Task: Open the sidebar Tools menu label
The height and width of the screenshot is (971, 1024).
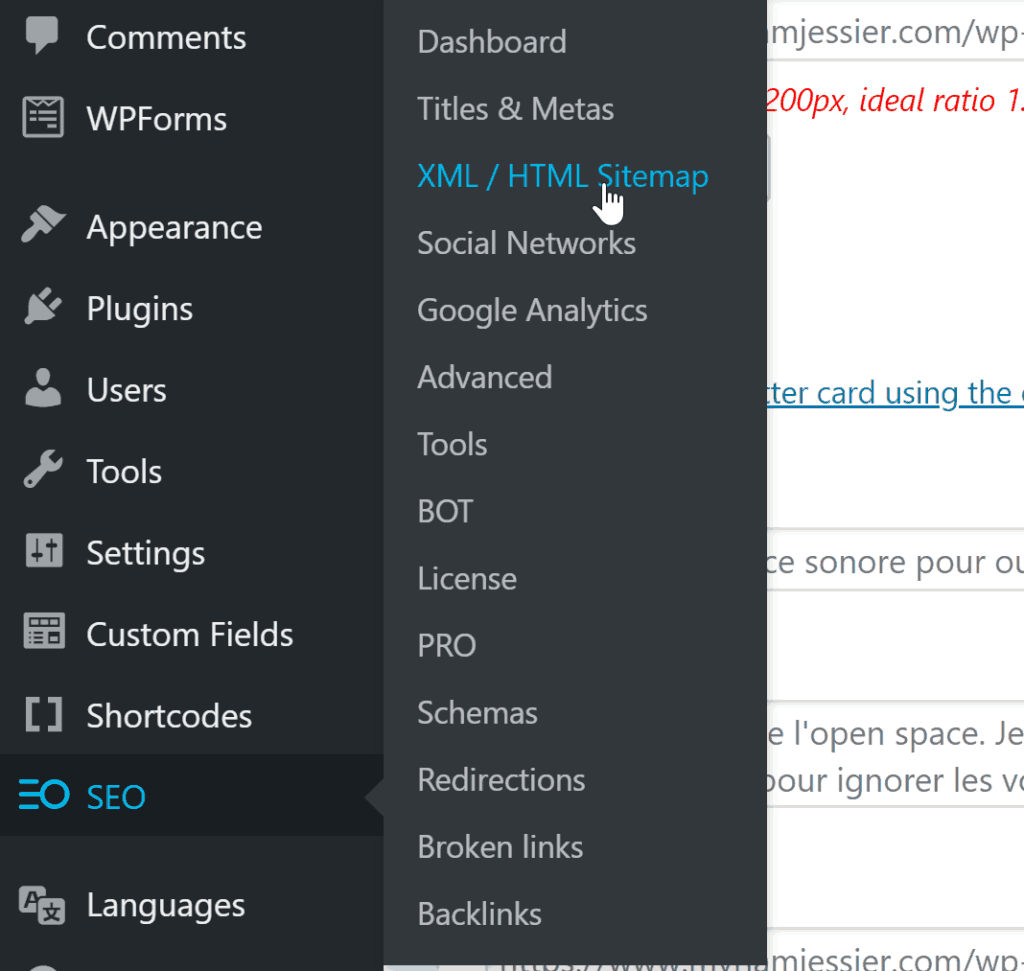Action: pyautogui.click(x=124, y=471)
